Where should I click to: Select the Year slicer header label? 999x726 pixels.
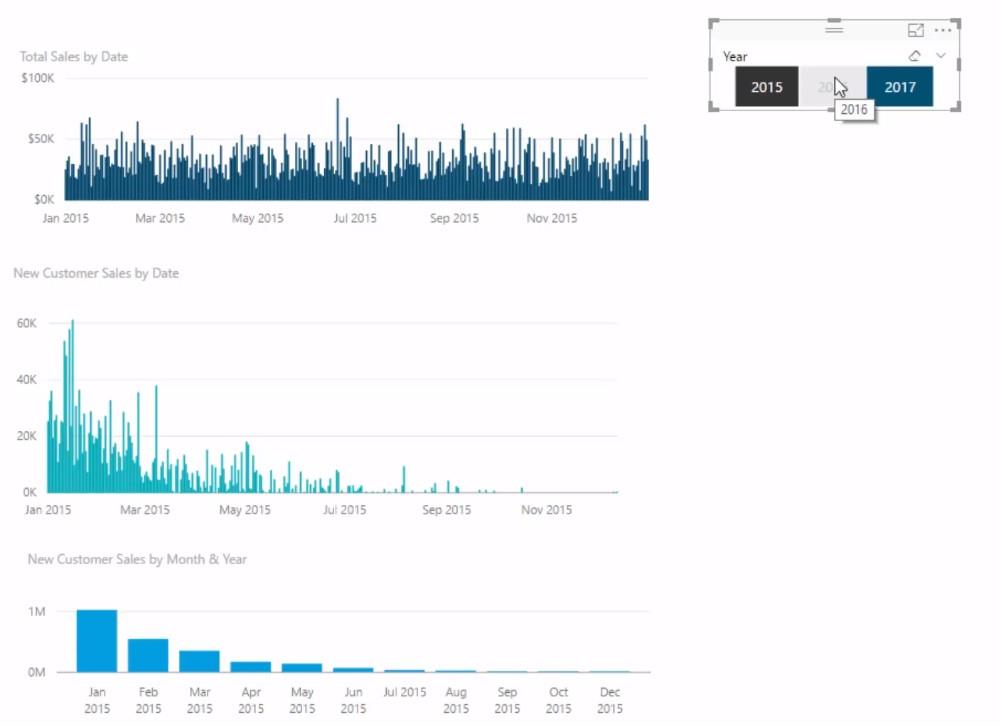735,57
